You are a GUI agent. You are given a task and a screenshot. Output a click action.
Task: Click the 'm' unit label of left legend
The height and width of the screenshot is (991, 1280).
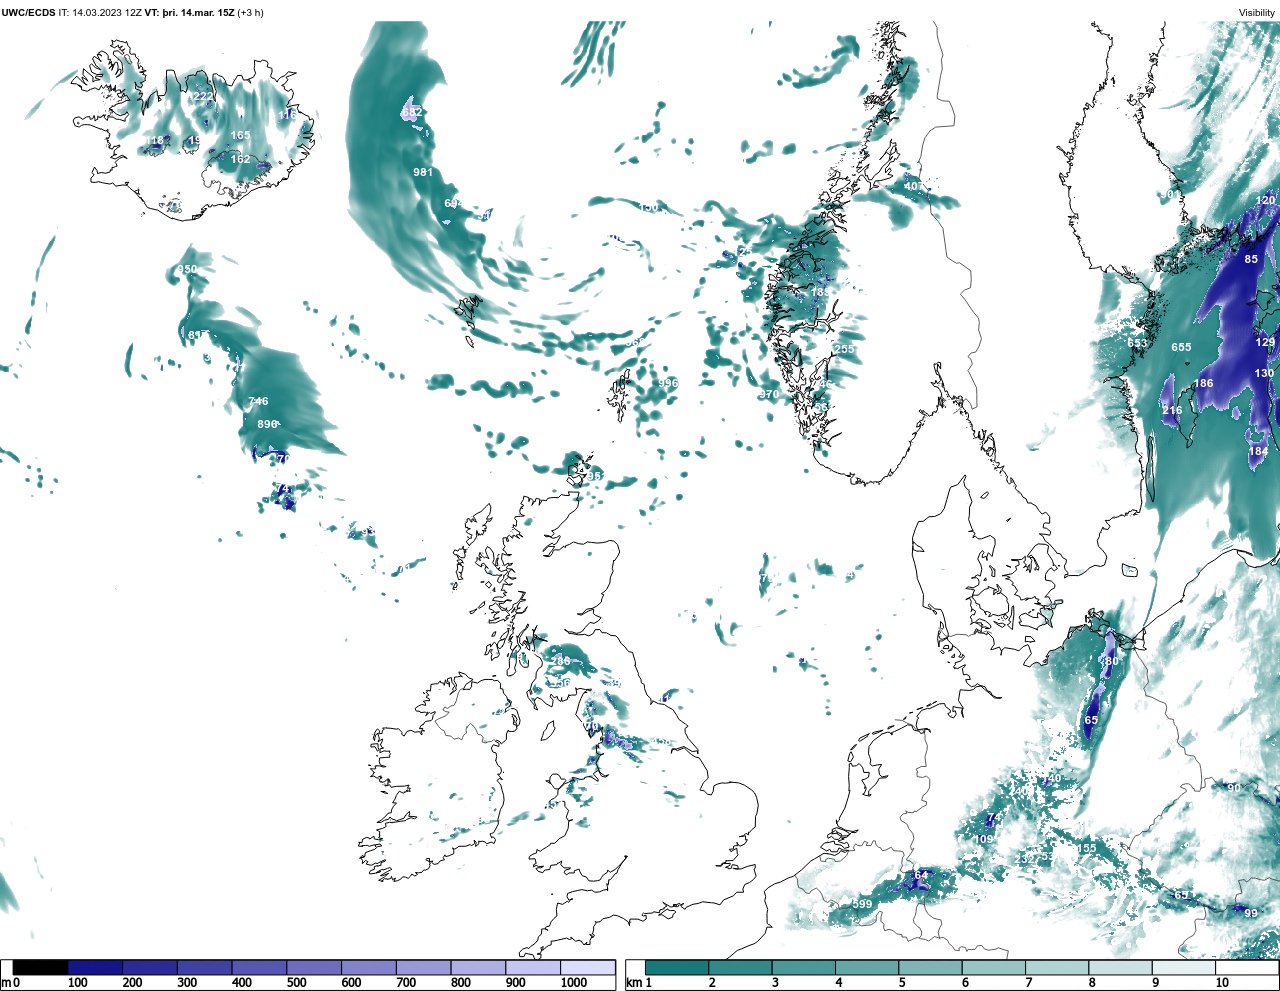[x=5, y=983]
